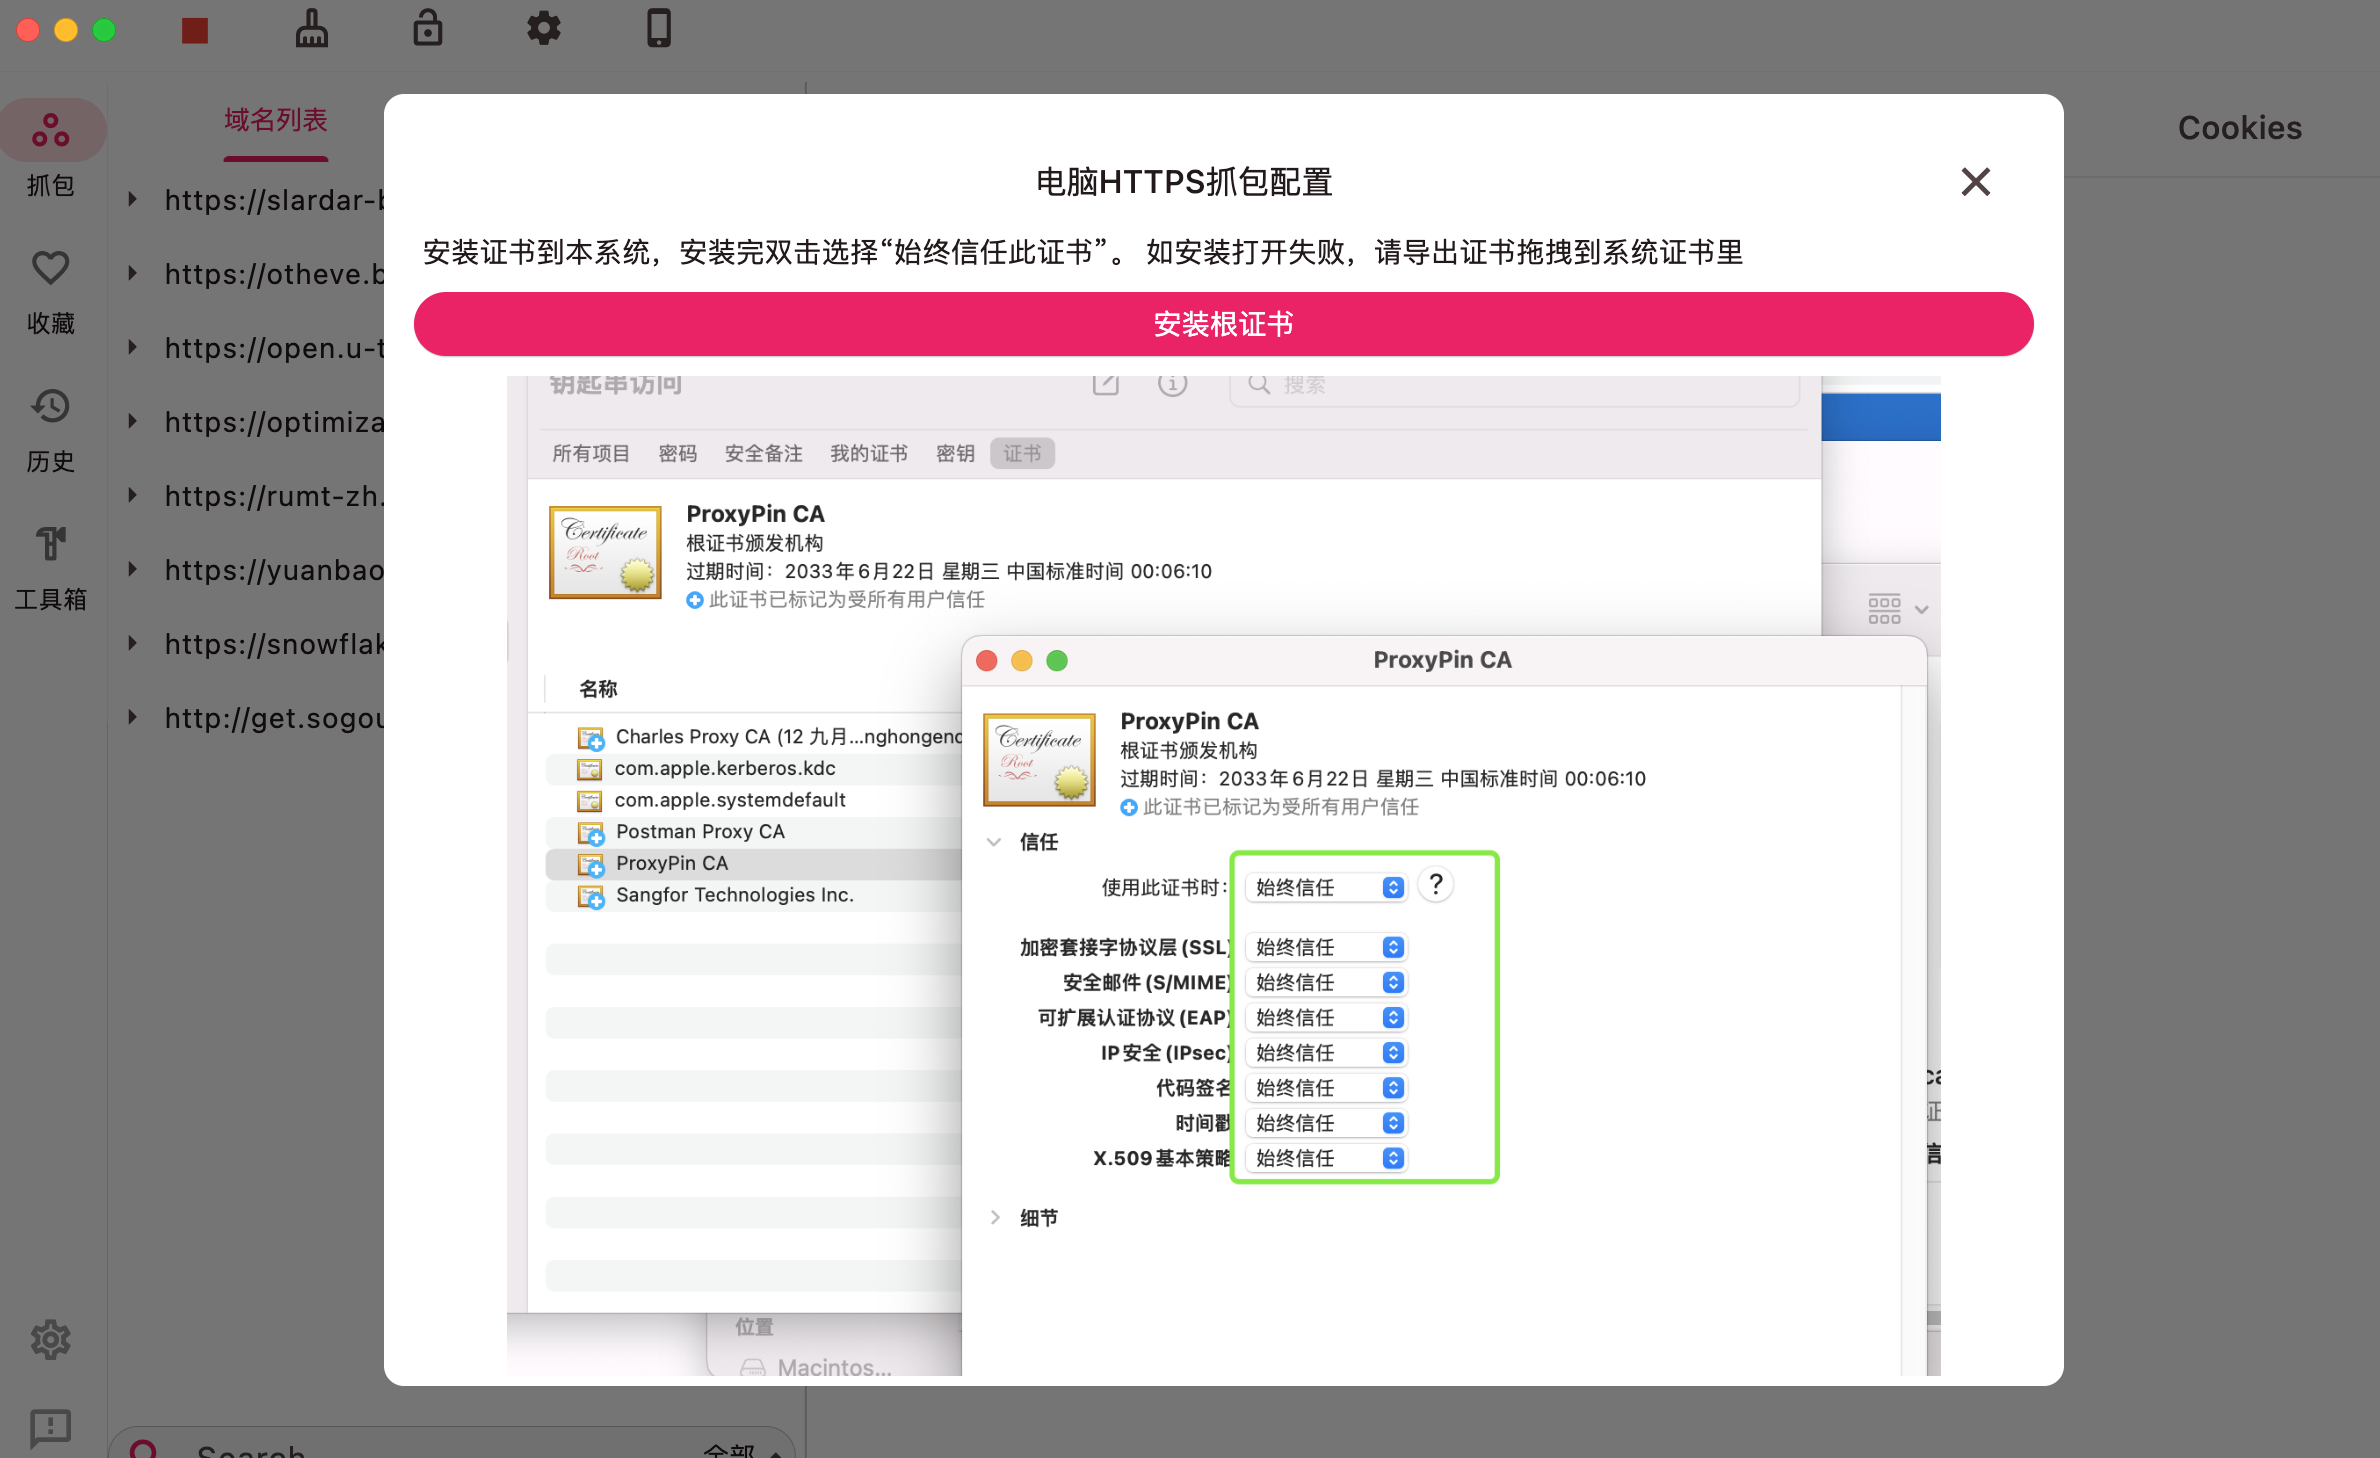Select Postman Proxy CA in the certificate list
The image size is (2380, 1458).
(x=699, y=831)
